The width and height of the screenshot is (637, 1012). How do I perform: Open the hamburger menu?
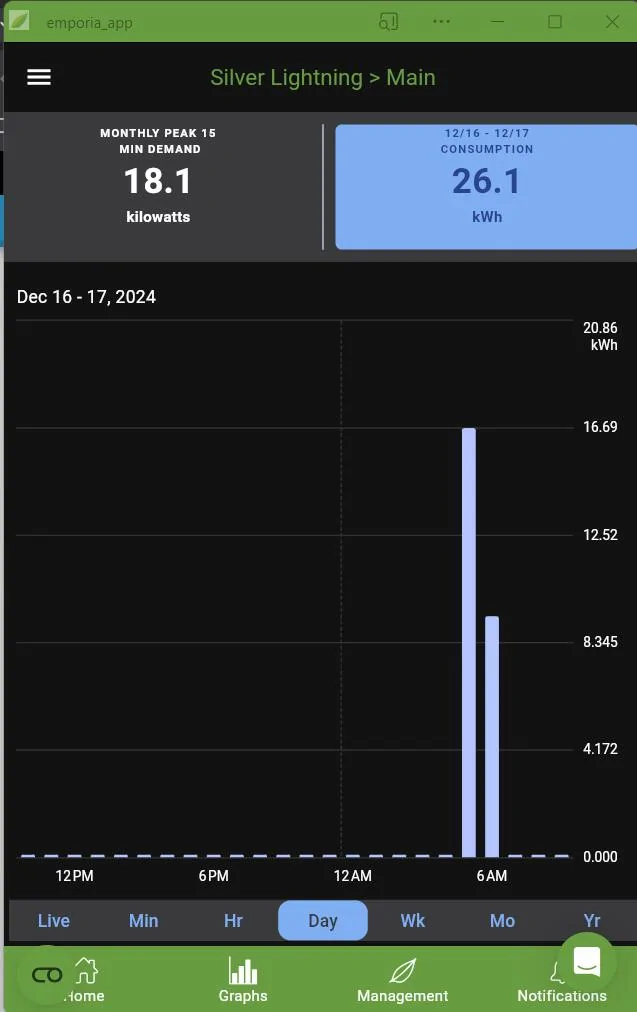click(39, 78)
